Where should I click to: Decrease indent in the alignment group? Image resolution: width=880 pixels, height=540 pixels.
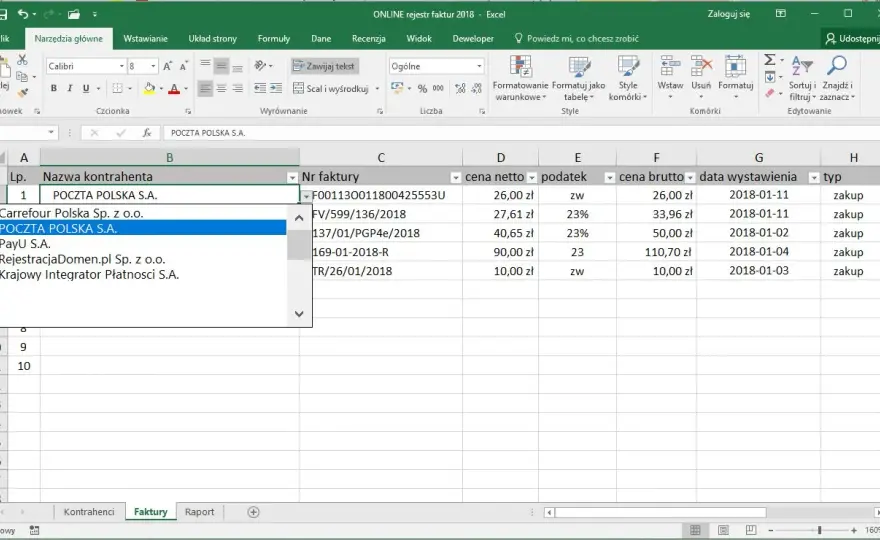tap(260, 88)
